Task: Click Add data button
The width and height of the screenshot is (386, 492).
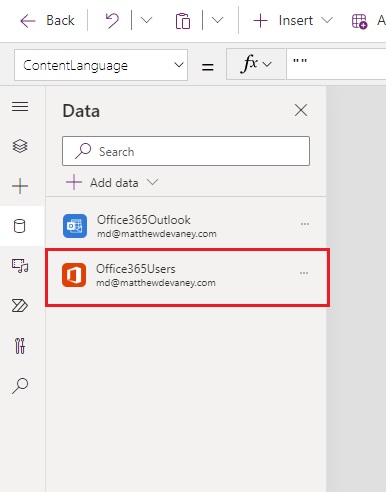Action: [112, 183]
